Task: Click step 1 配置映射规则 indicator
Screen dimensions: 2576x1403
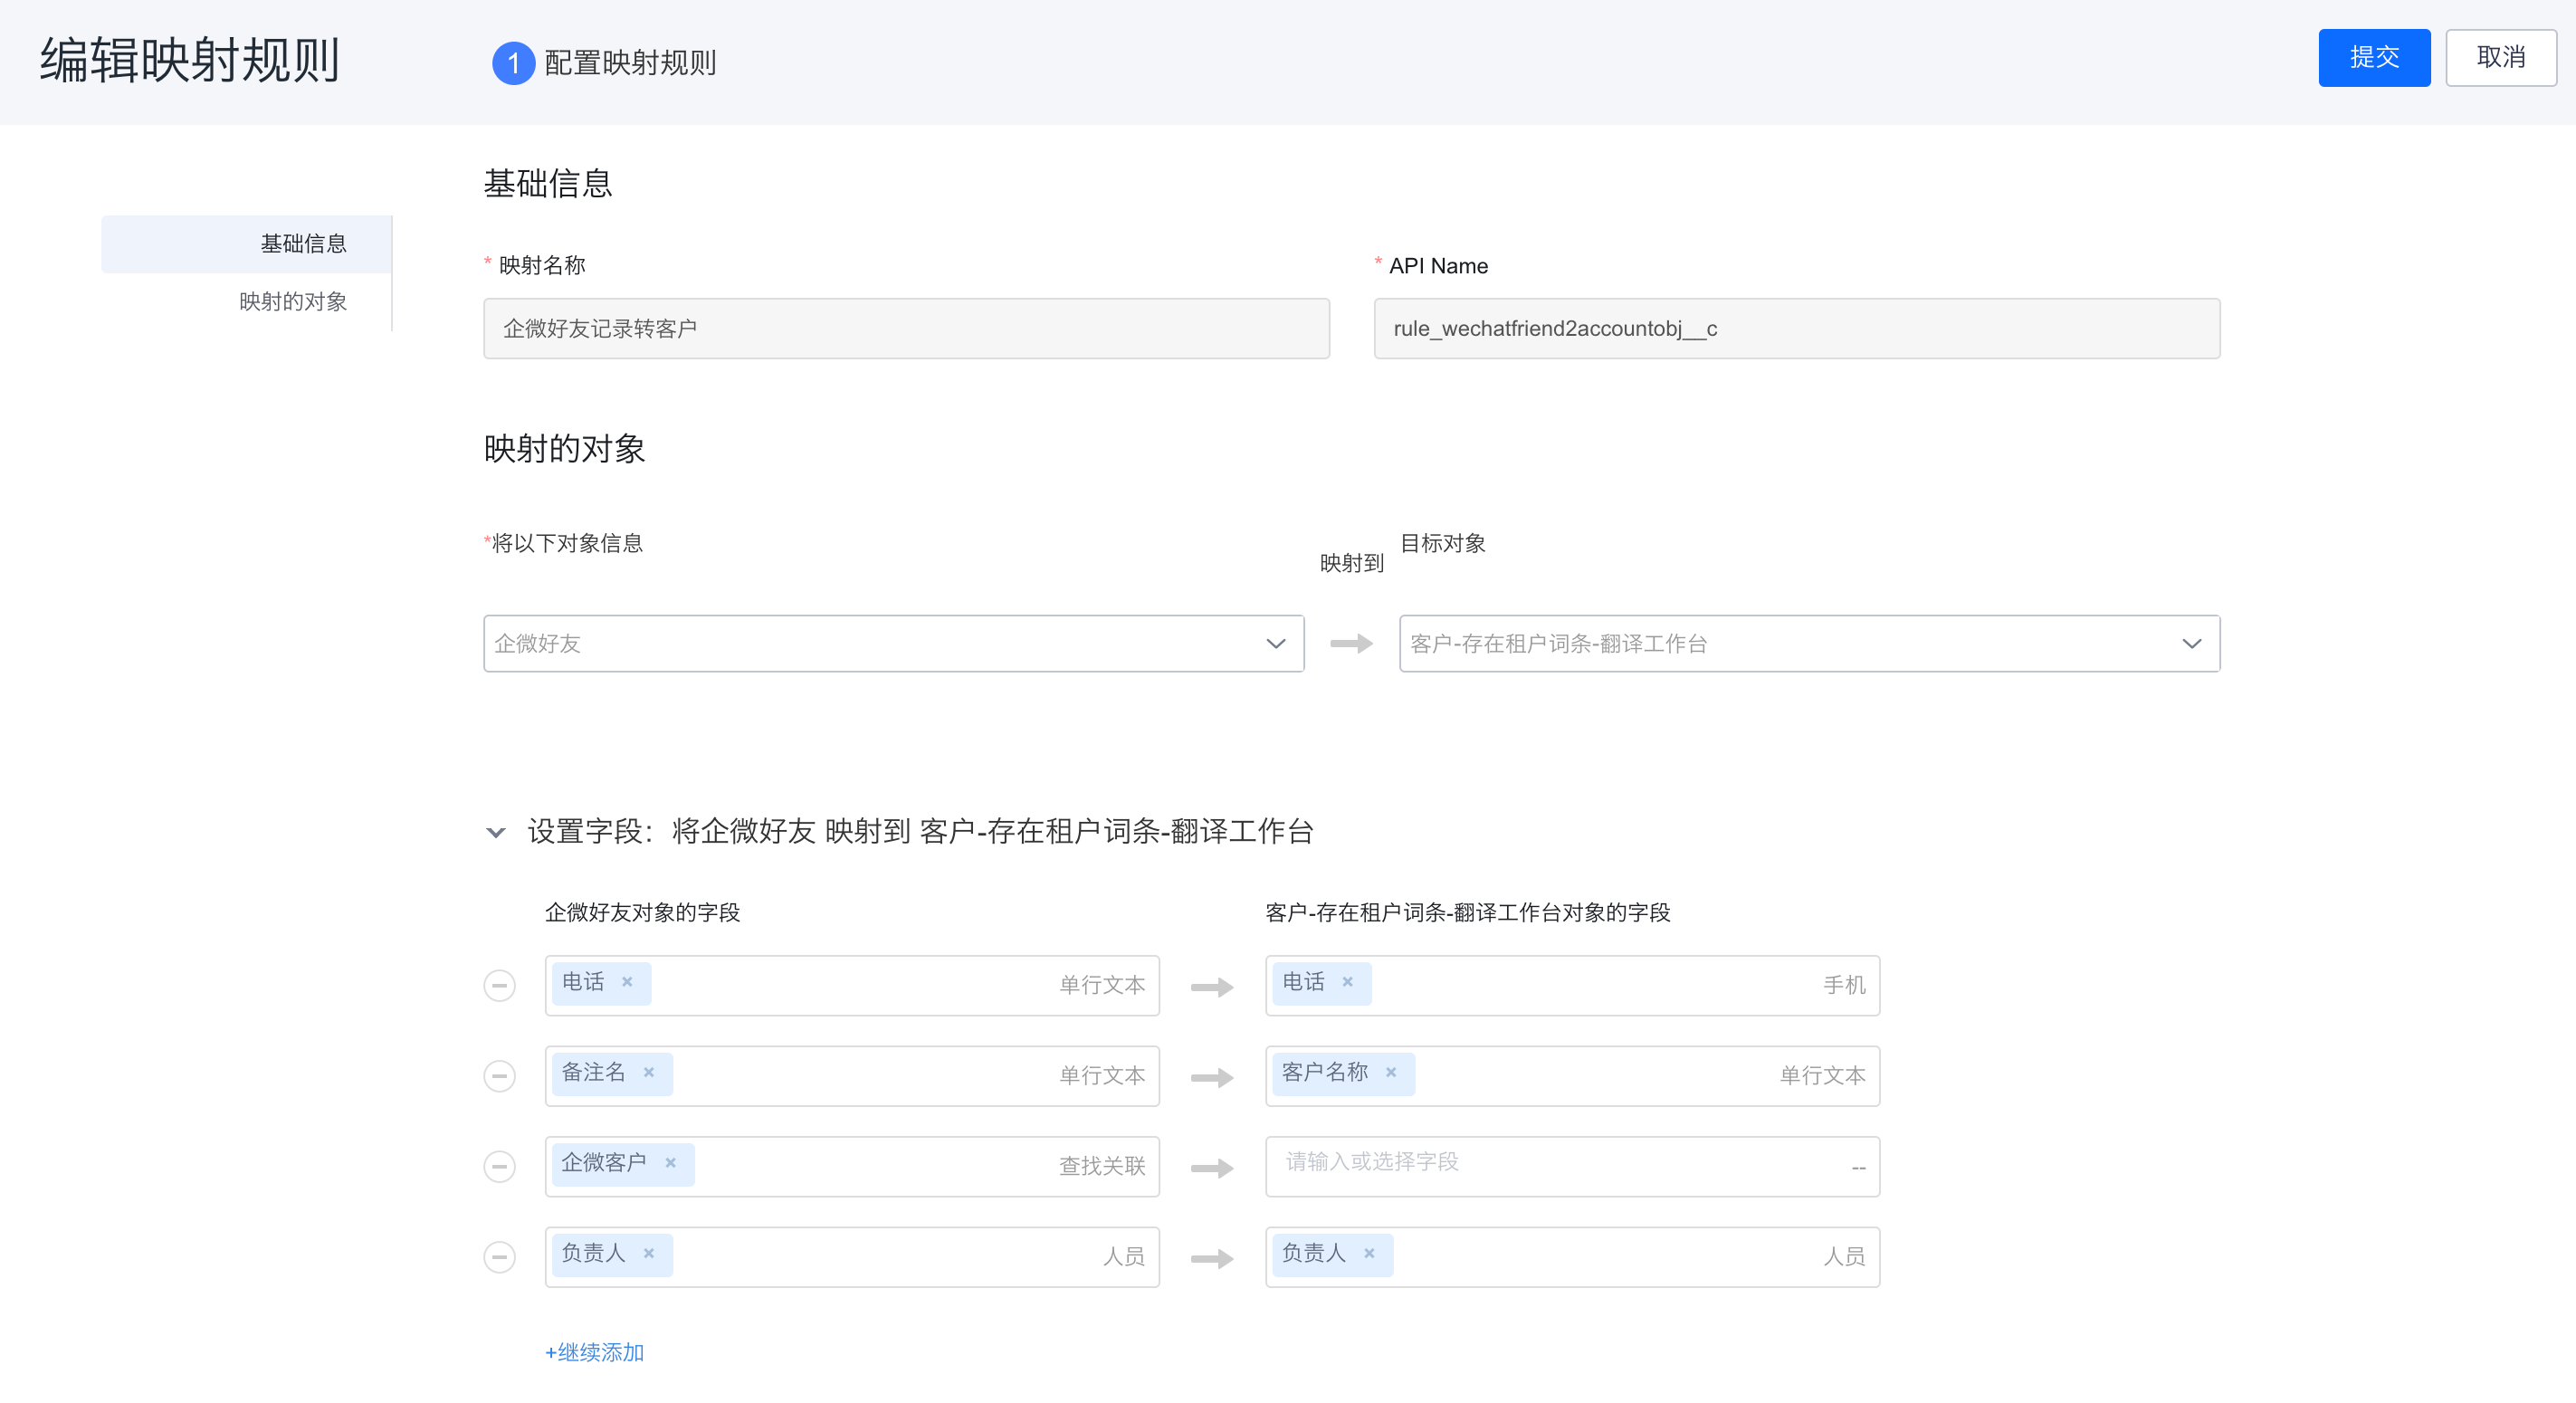Action: point(603,63)
